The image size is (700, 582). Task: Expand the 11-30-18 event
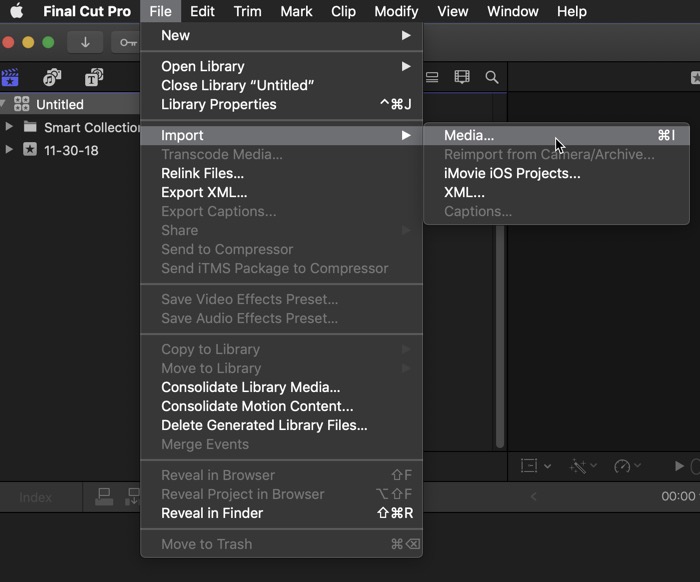point(8,150)
